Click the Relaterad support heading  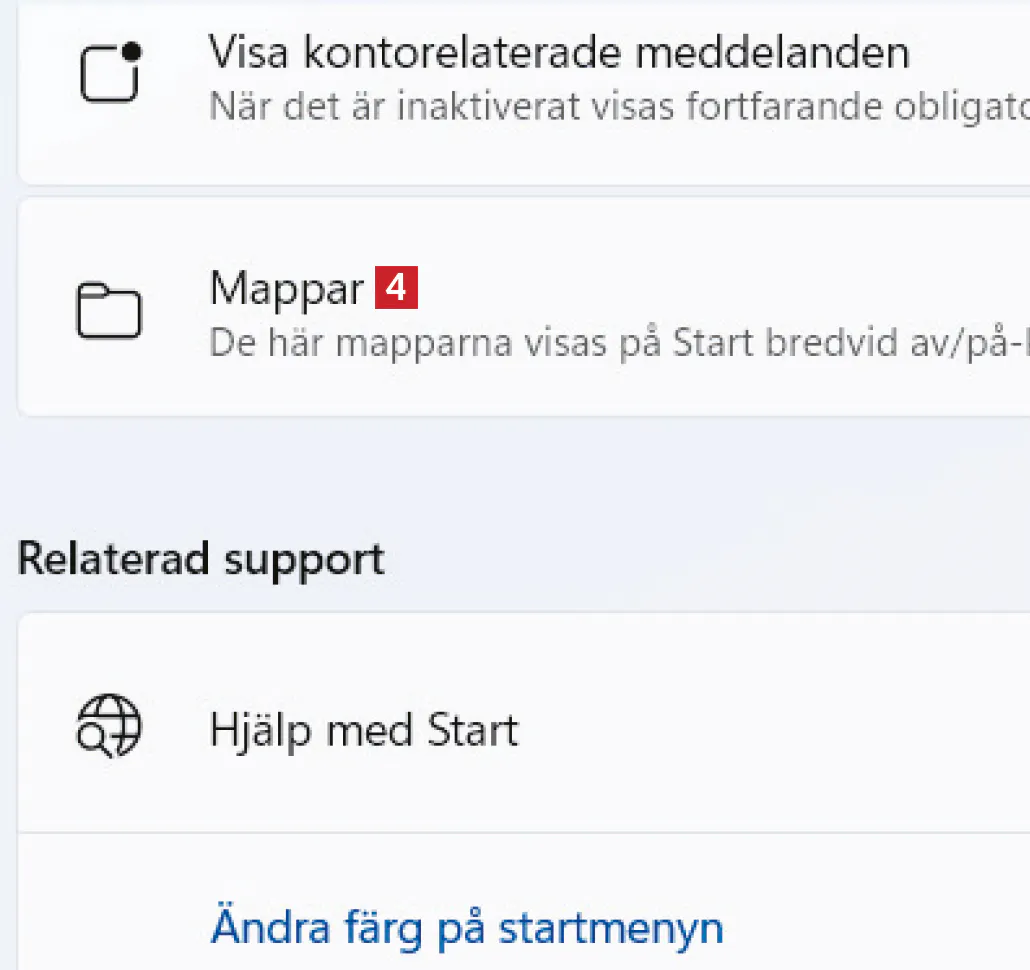tap(201, 559)
